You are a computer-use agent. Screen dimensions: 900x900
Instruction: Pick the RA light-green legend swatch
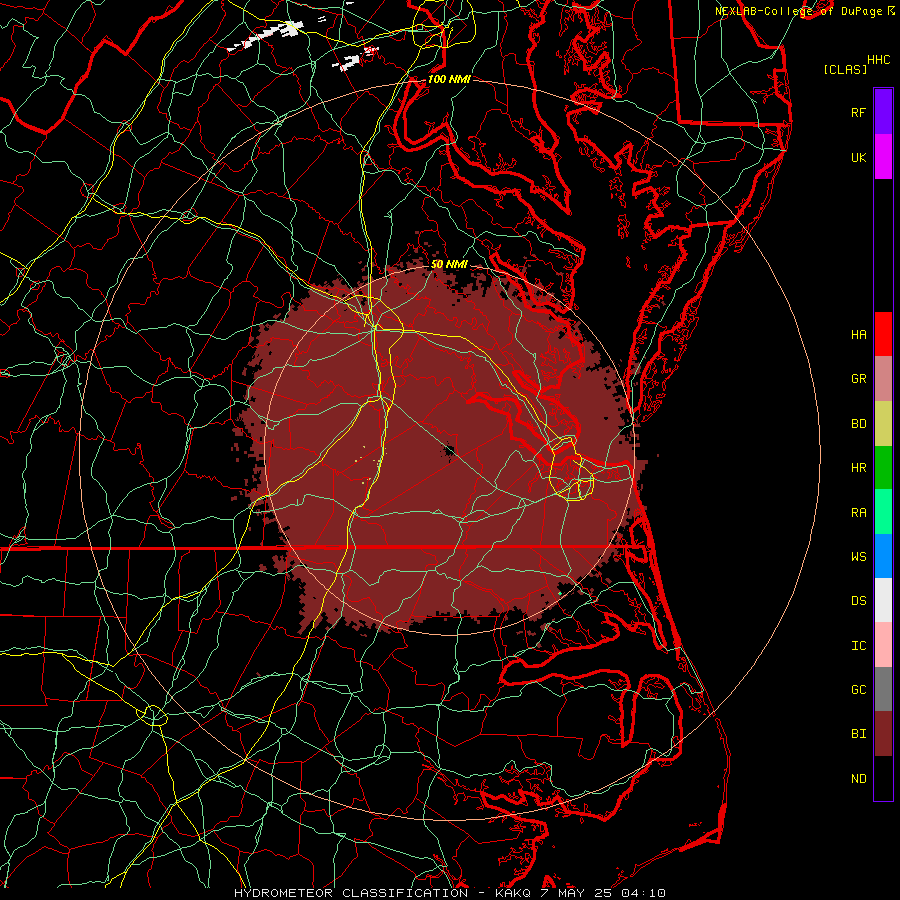(x=883, y=512)
